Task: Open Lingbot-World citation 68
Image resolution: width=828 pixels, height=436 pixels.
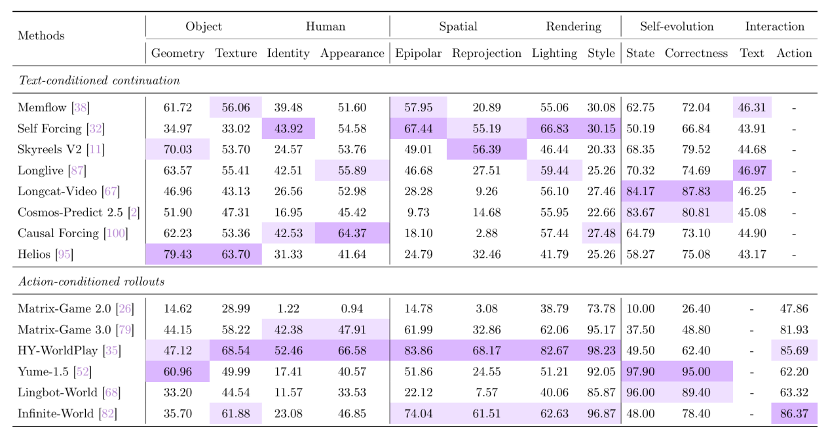Action: point(111,393)
